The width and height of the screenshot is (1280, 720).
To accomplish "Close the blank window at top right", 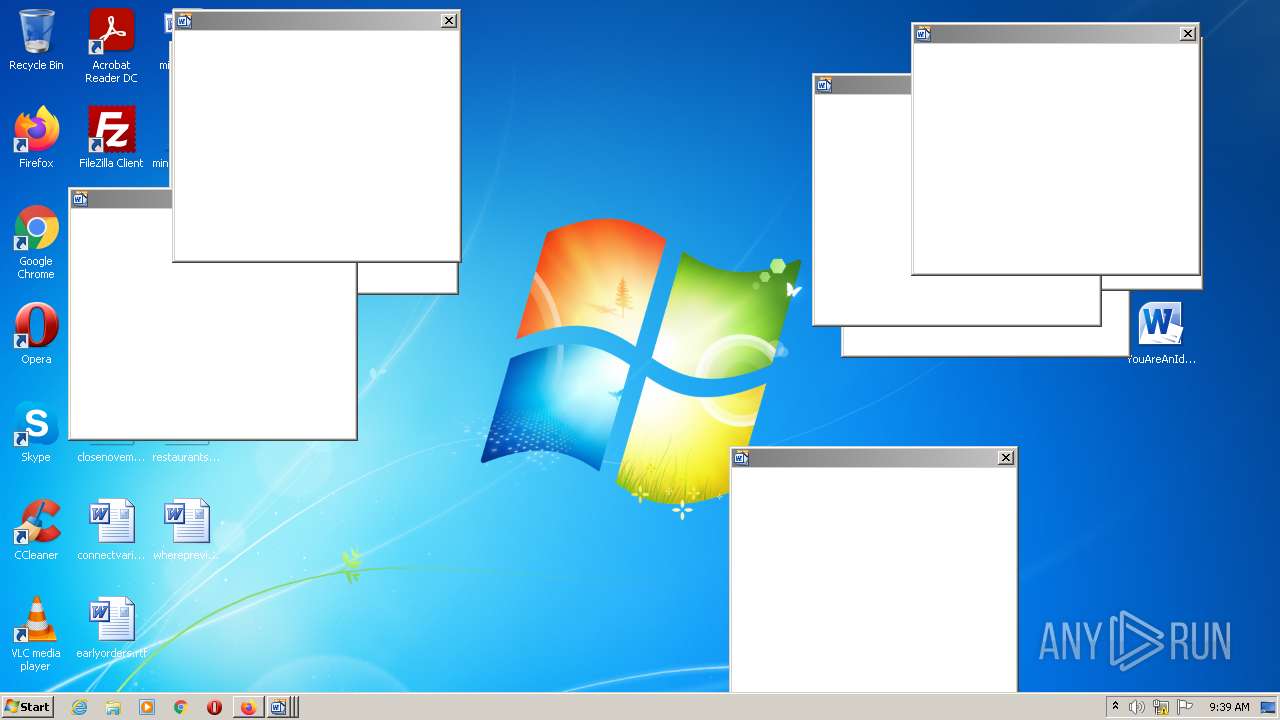I will click(x=1188, y=33).
